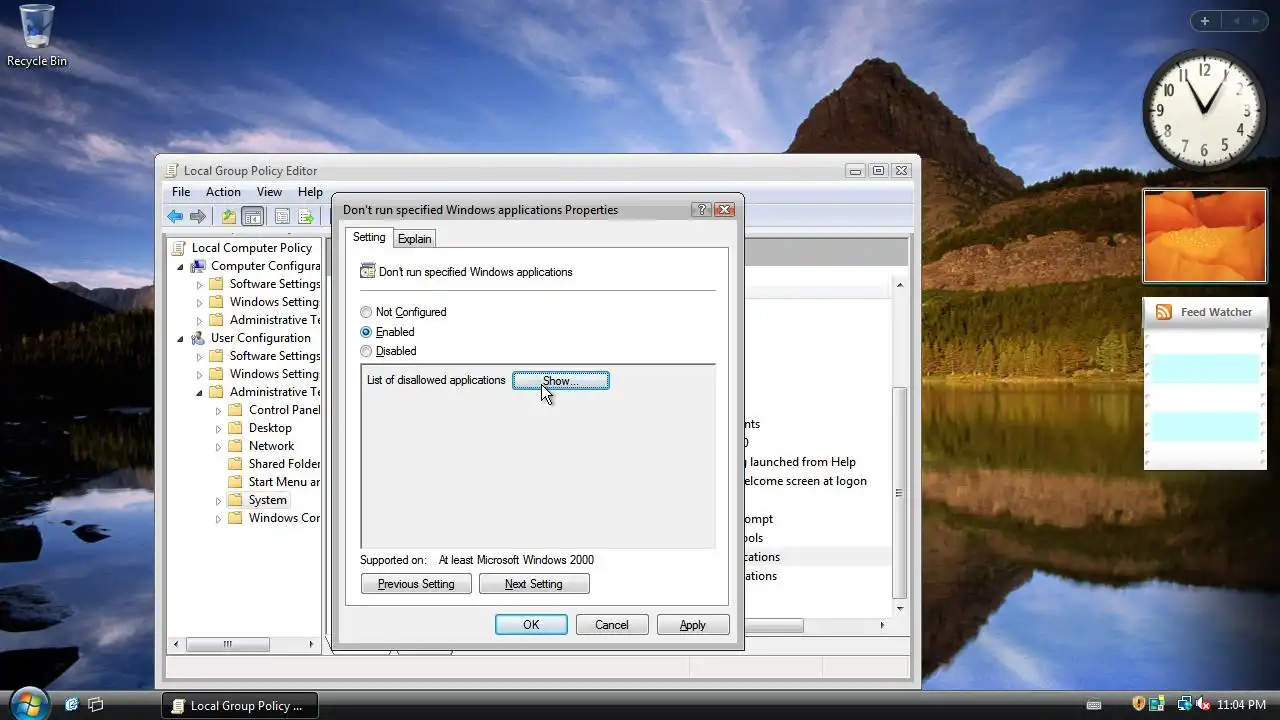Click the Feed Watcher gadget header
Image resolution: width=1280 pixels, height=720 pixels.
(1205, 312)
